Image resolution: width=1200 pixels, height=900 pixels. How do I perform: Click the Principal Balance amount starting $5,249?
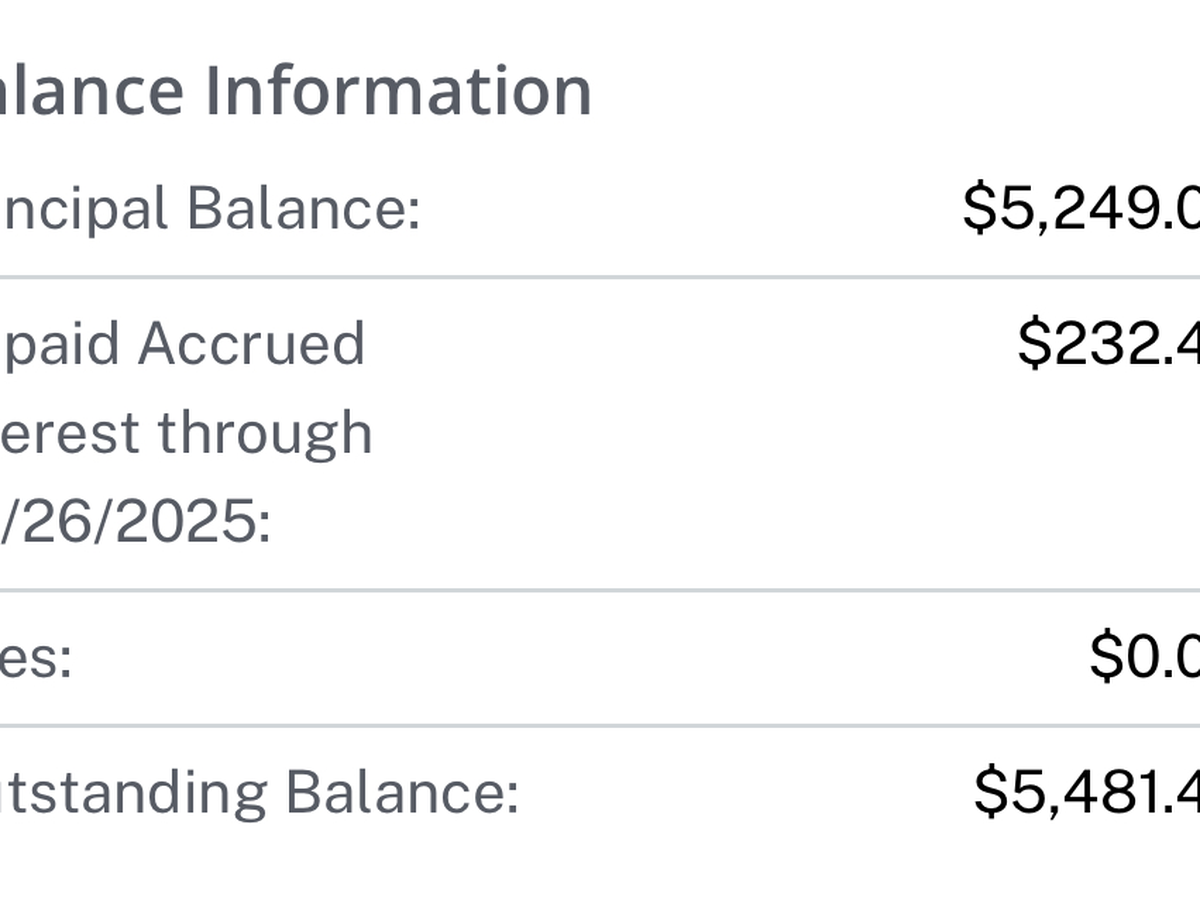(1080, 209)
